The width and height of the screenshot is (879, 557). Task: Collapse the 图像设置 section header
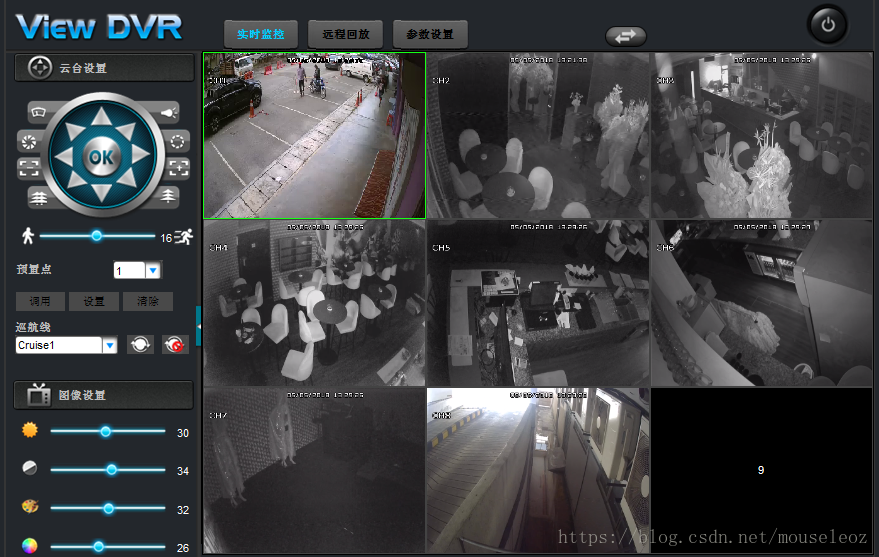click(104, 395)
